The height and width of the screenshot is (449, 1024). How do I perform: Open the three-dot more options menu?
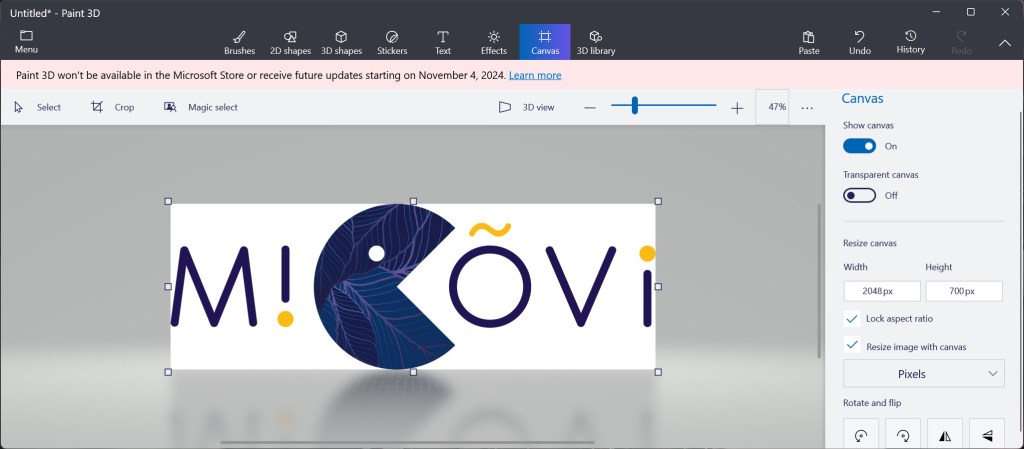pyautogui.click(x=807, y=108)
